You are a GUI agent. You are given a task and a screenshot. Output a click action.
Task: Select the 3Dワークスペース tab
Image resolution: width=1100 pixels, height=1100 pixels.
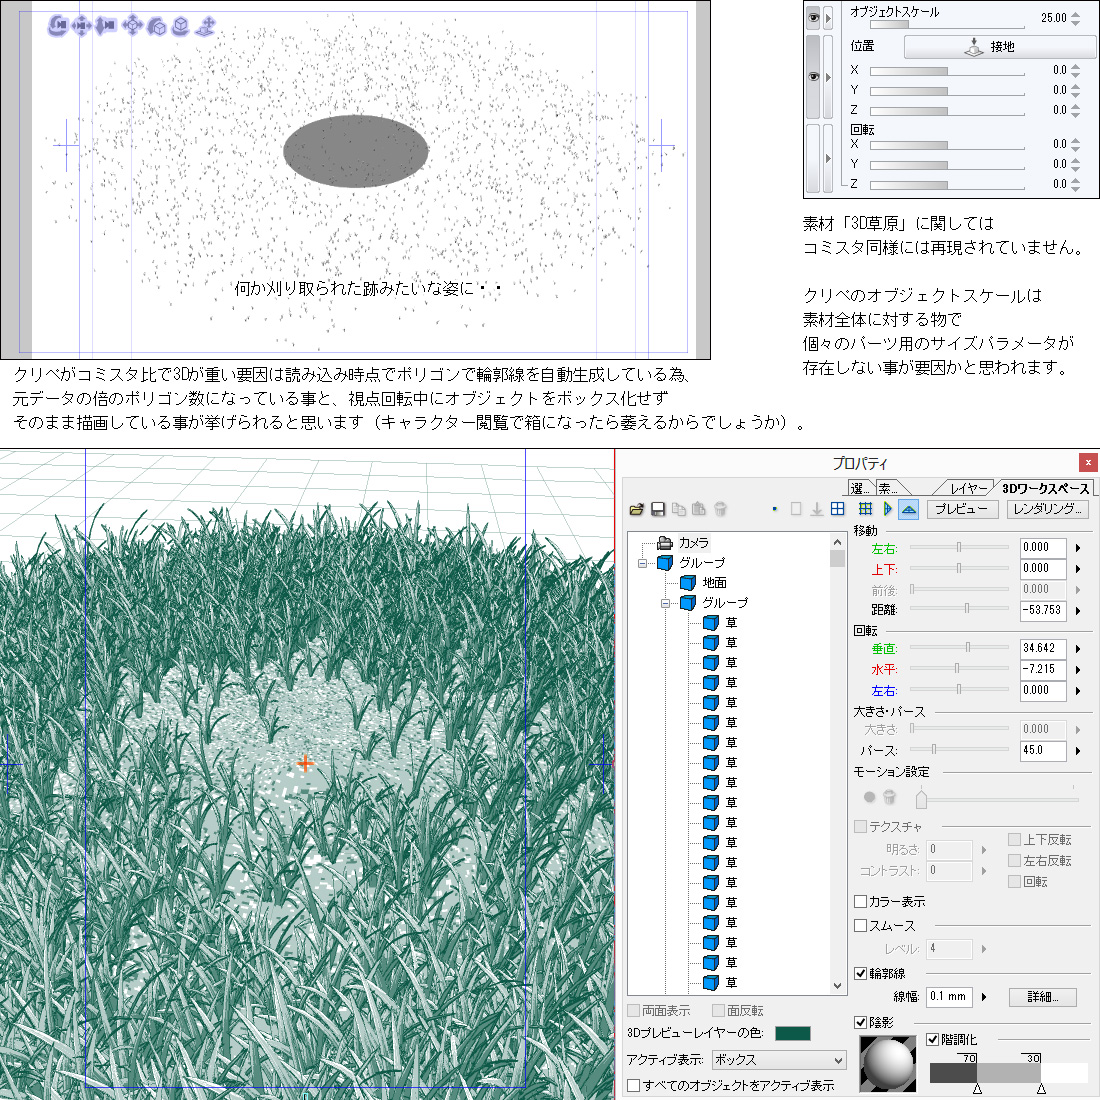[x=1045, y=488]
